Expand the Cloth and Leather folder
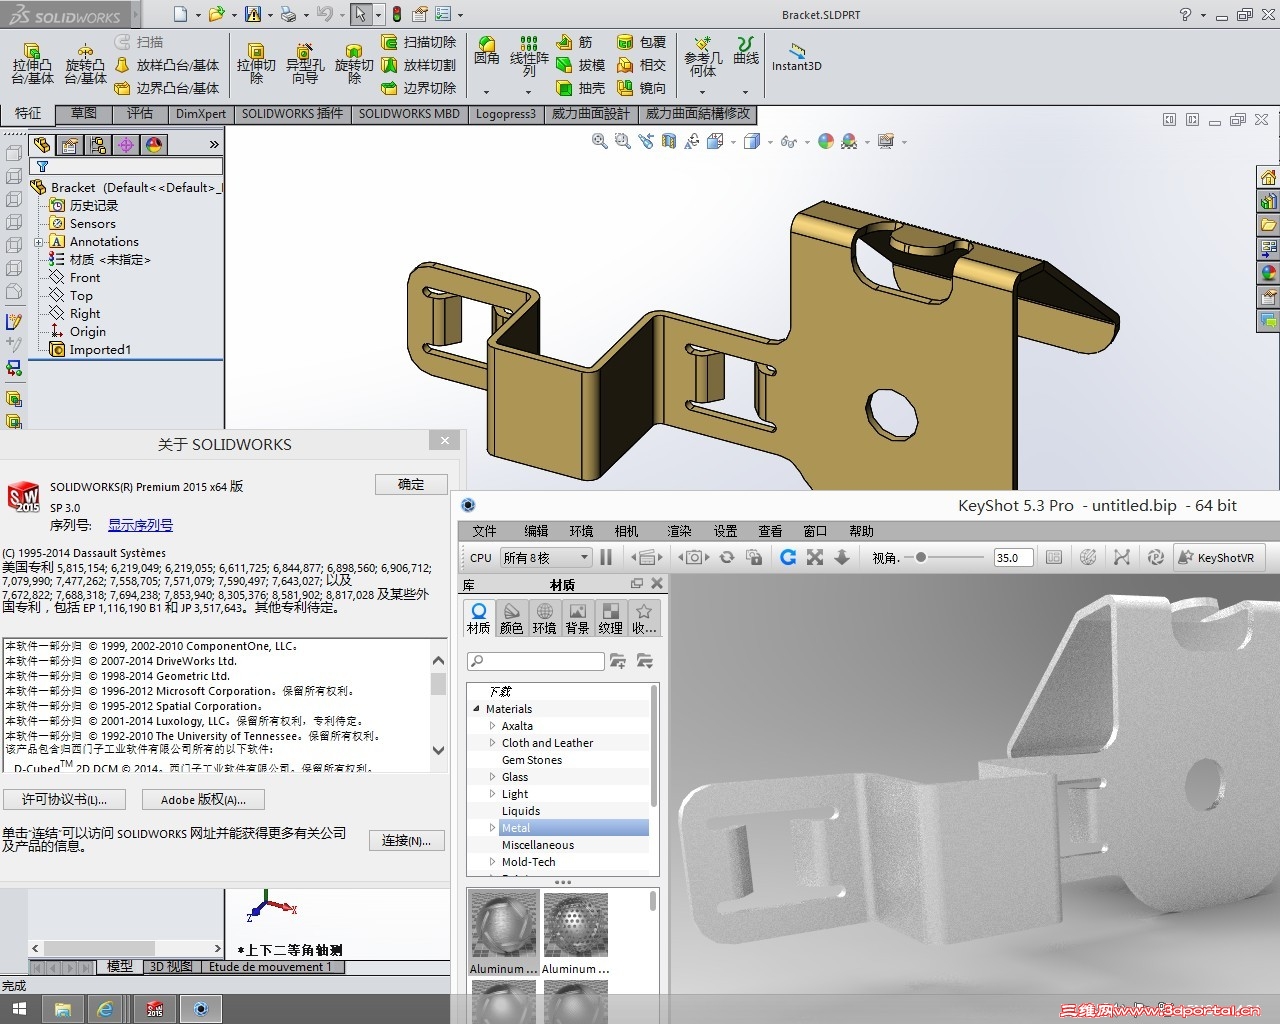The image size is (1280, 1024). (492, 743)
